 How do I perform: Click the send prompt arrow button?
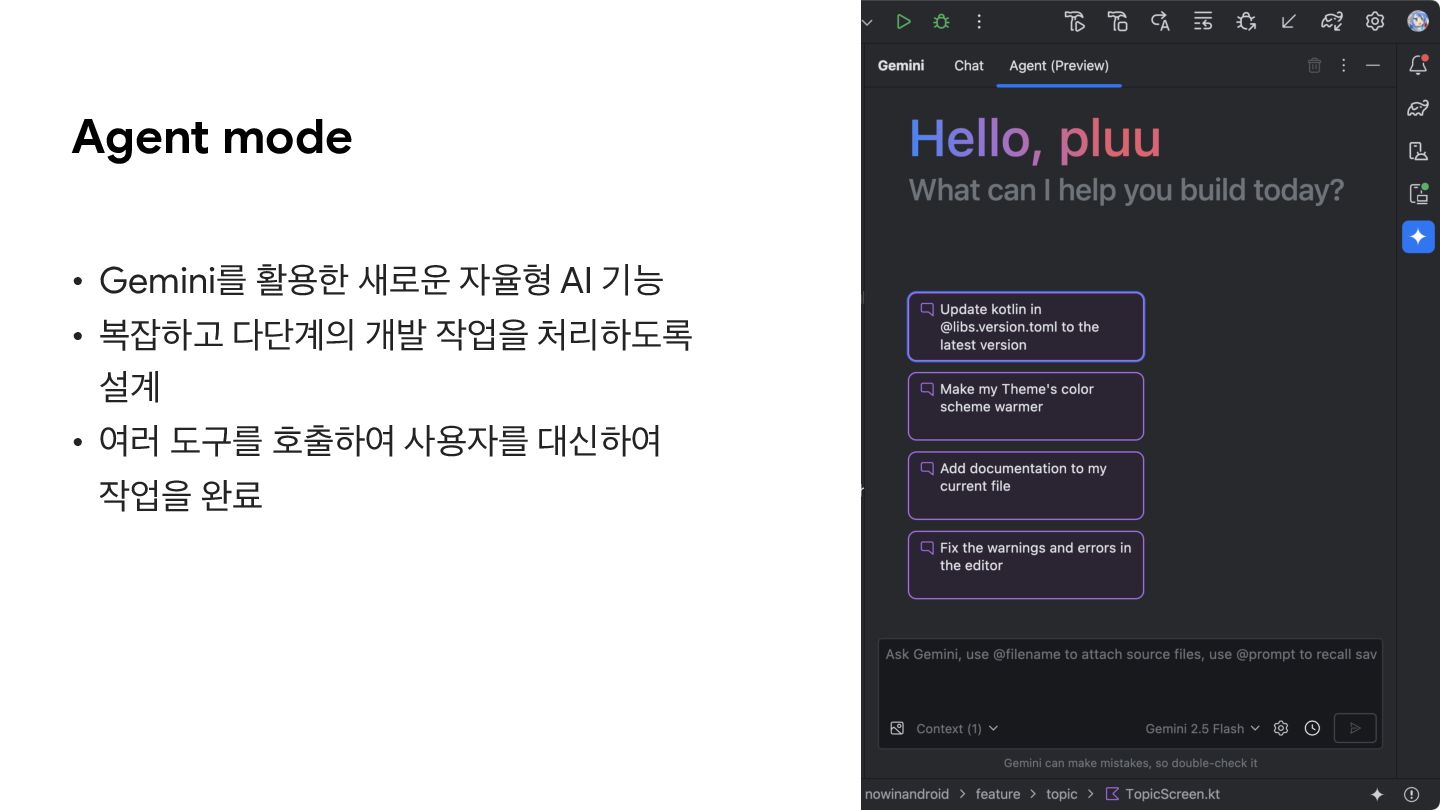click(1355, 728)
